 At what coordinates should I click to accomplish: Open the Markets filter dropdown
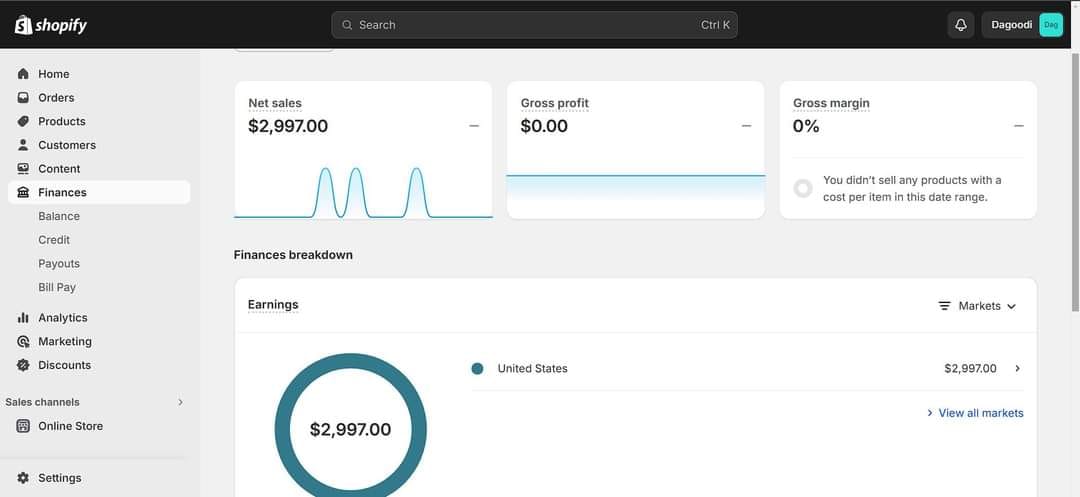pos(977,306)
